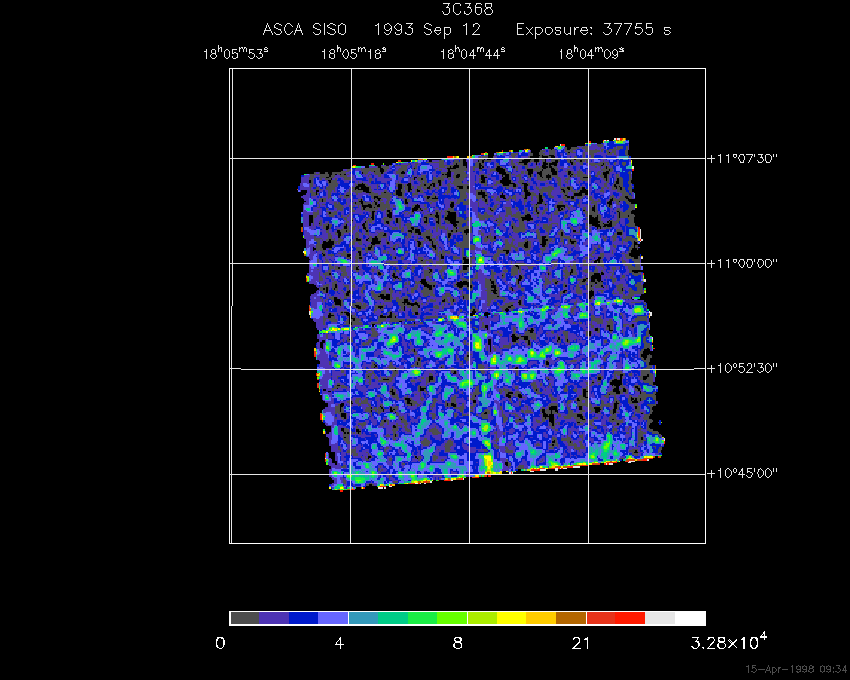Click the 3.28×10⁴ maximum scale value
Screen dimensions: 850x680
[729, 642]
